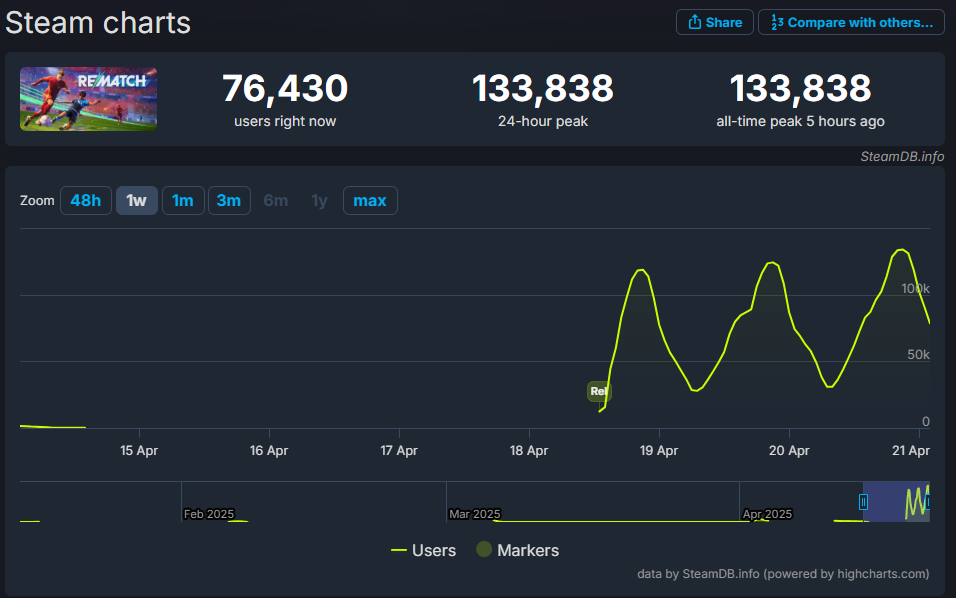Select the 1w zoom range

(136, 201)
